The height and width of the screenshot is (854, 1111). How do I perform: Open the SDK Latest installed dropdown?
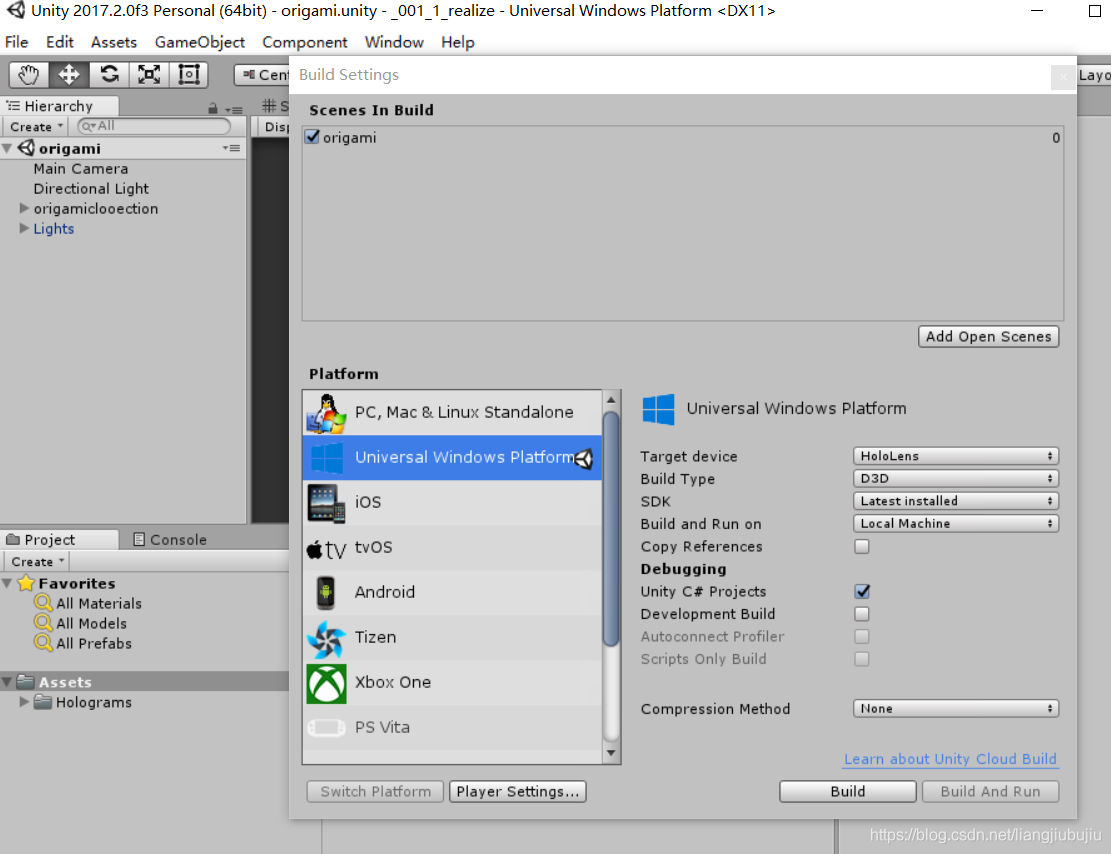coord(956,501)
